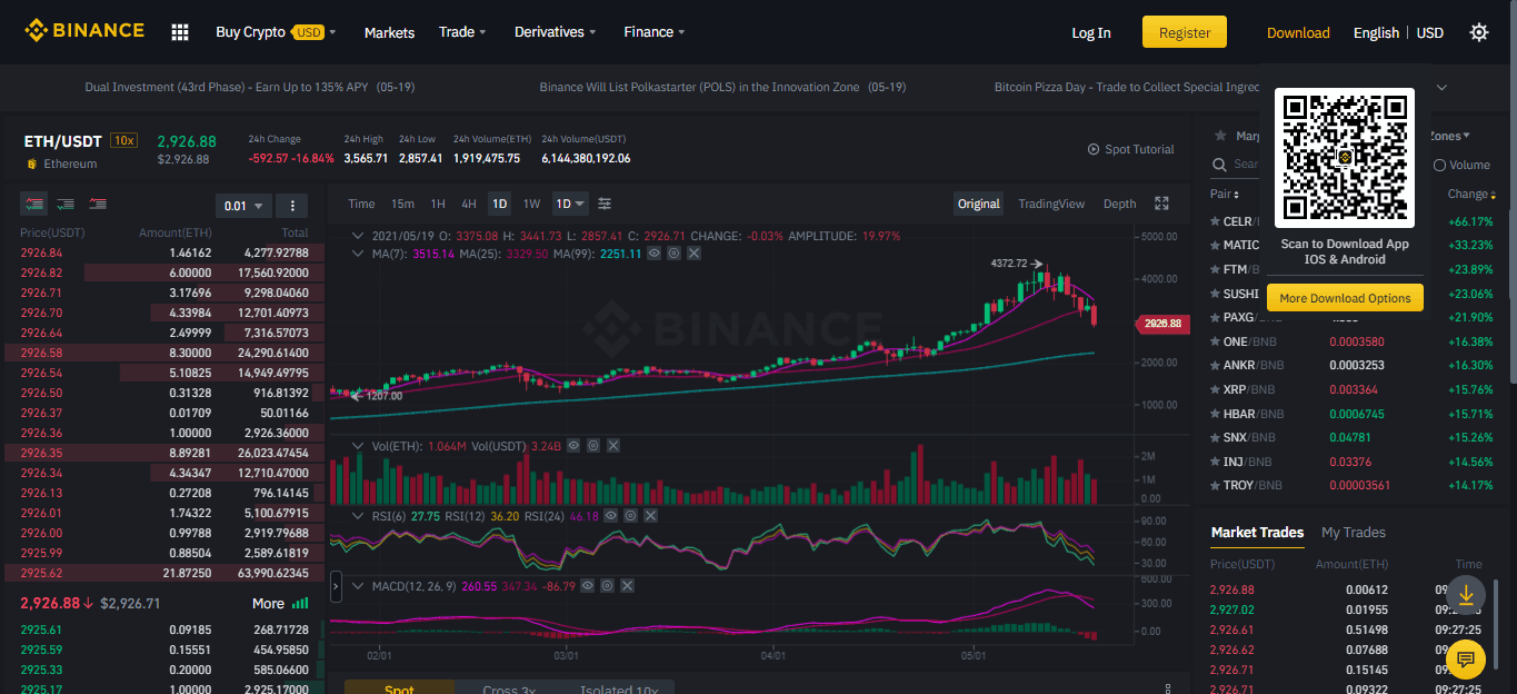Toggle visibility of RSI indicator
Viewport: 1517px width, 694px height.
(x=610, y=516)
